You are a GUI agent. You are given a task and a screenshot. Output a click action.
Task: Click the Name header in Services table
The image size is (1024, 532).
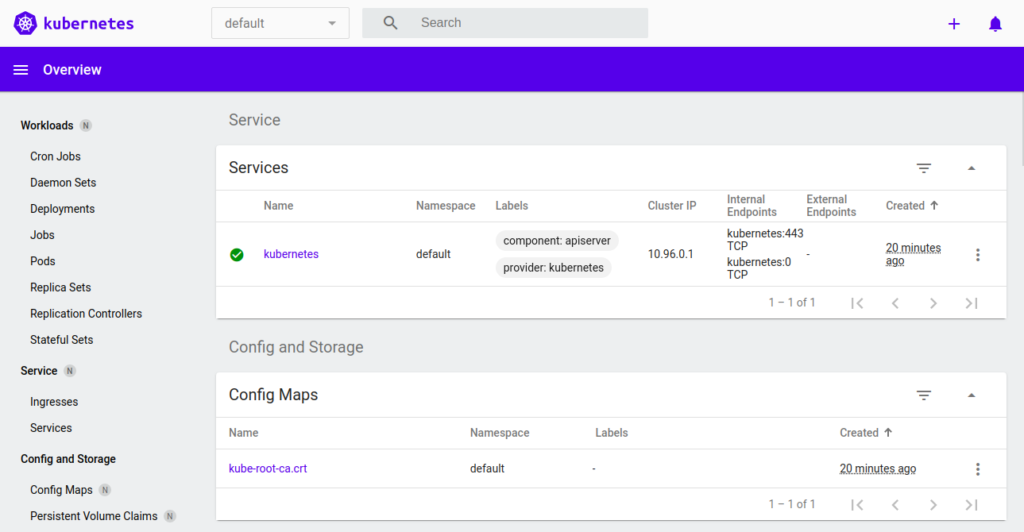pyautogui.click(x=278, y=206)
